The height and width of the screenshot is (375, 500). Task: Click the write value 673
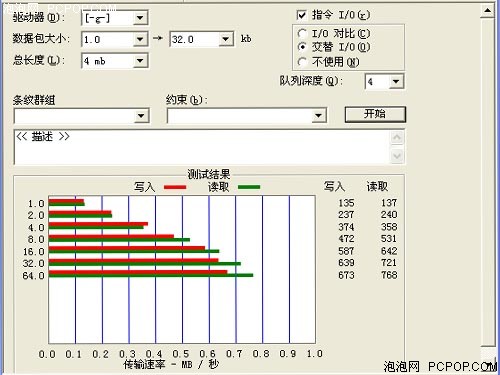point(346,275)
